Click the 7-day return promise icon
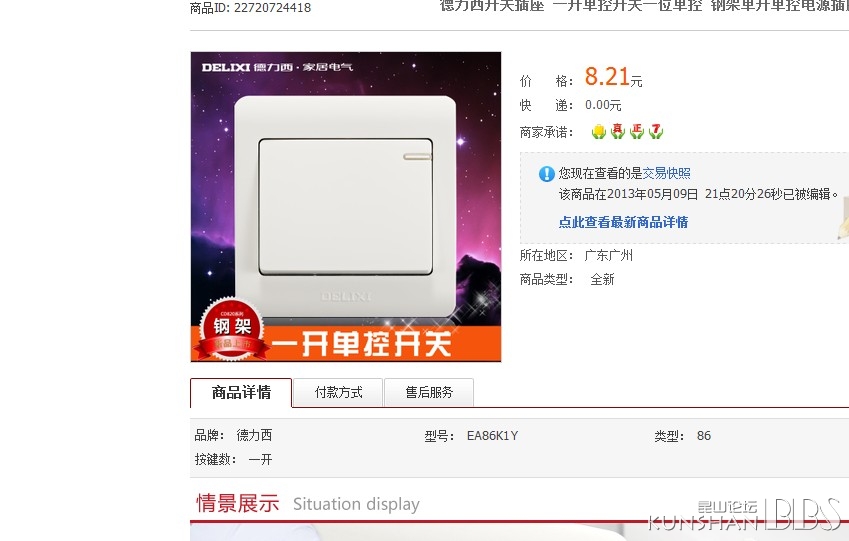 coord(656,131)
